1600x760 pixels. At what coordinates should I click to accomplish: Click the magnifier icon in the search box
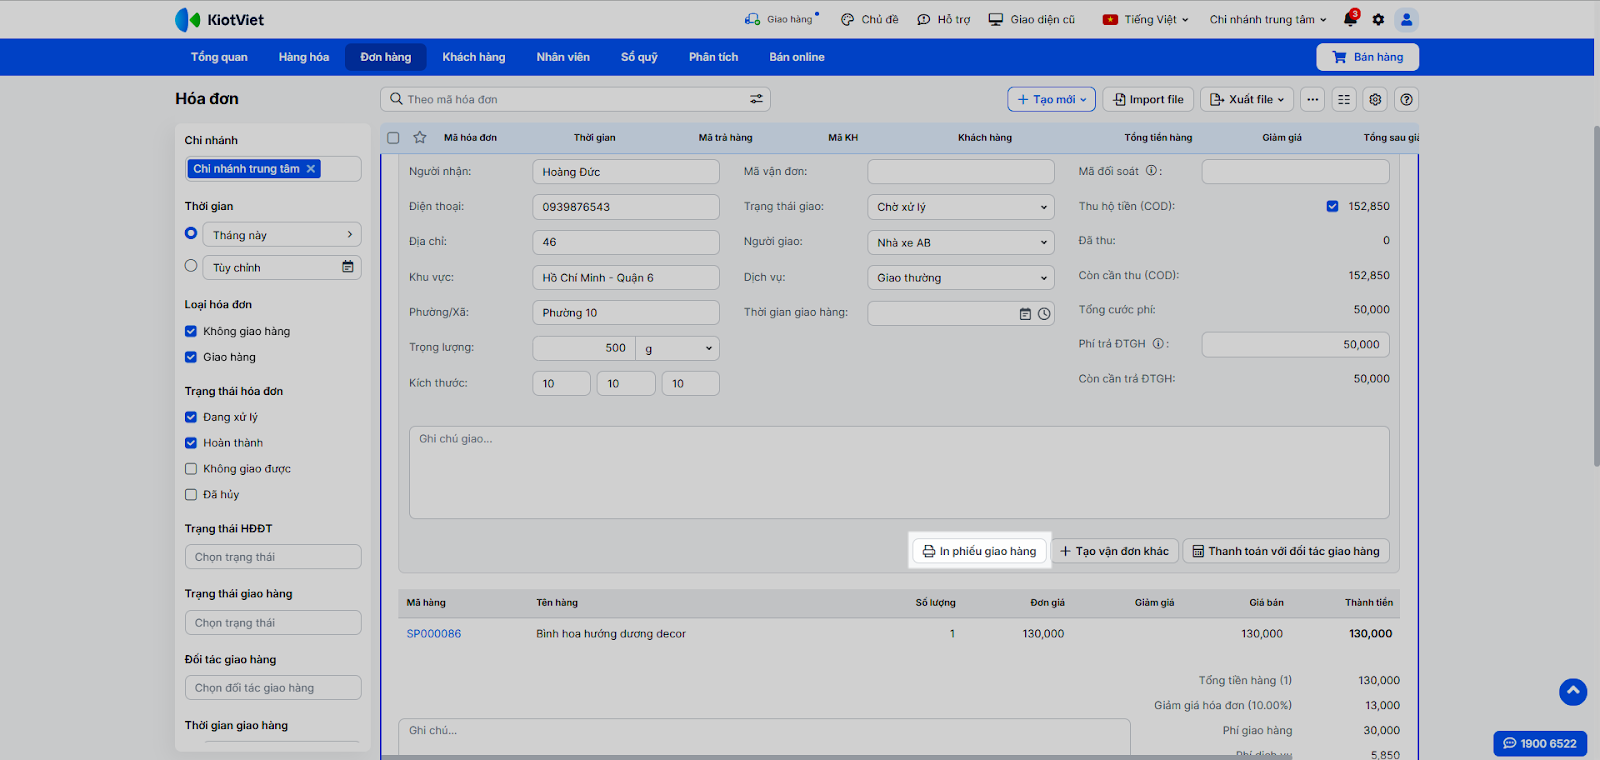point(396,99)
